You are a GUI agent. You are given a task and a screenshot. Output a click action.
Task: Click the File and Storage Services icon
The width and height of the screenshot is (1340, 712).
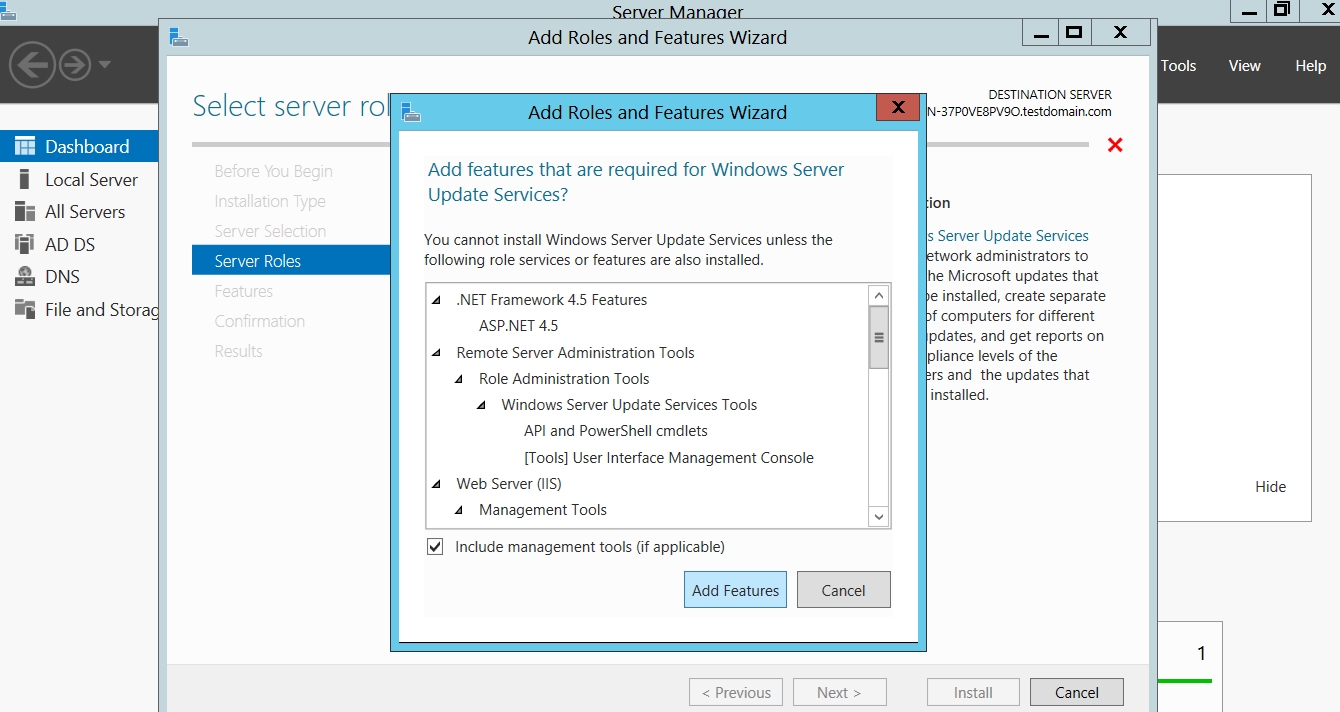(25, 309)
